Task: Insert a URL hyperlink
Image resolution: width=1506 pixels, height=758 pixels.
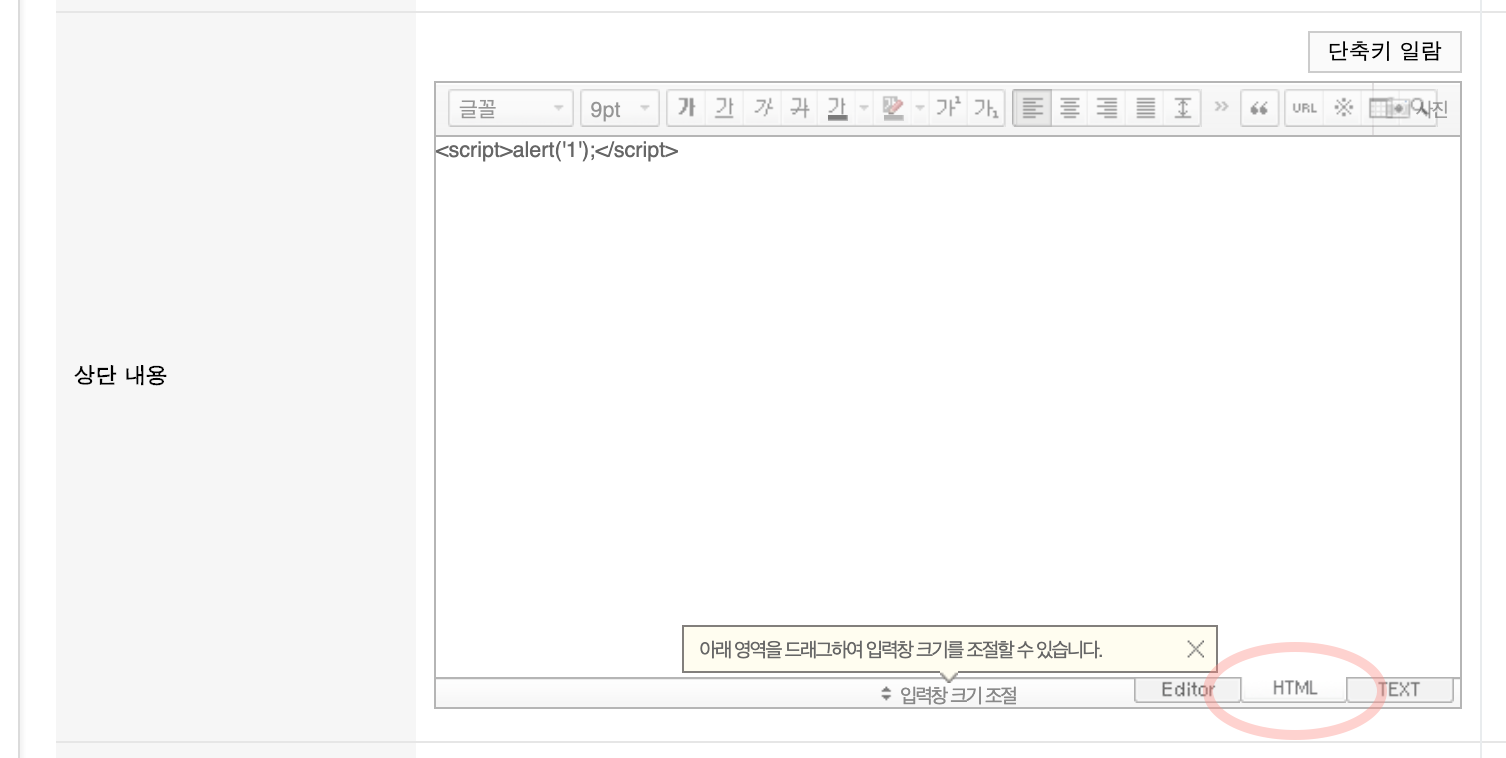Action: click(1304, 108)
